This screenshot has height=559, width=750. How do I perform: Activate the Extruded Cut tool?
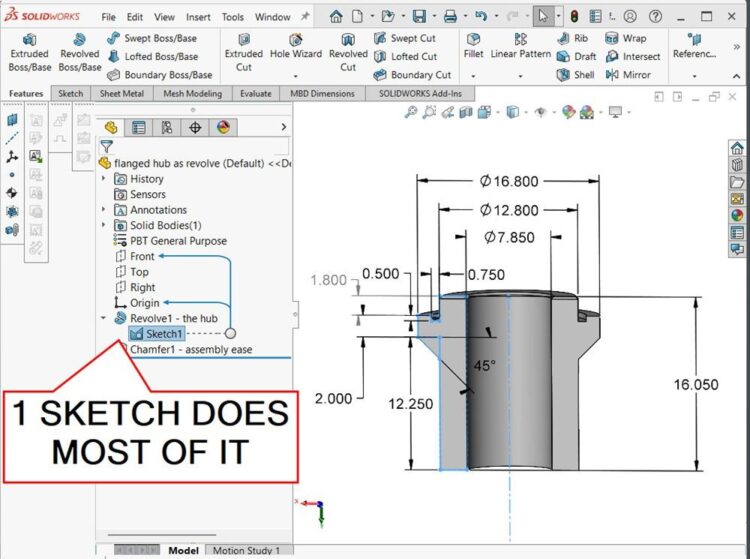pyautogui.click(x=243, y=53)
